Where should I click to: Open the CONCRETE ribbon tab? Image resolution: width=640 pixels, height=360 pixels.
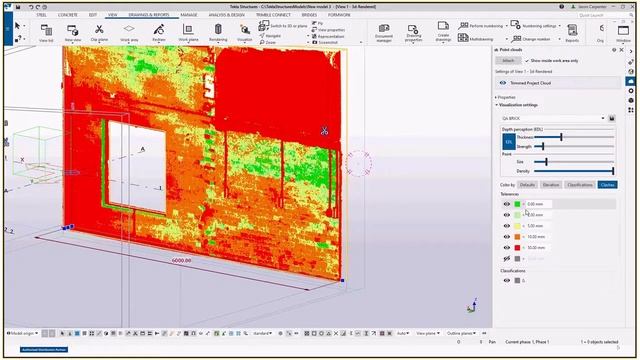pyautogui.click(x=68, y=15)
